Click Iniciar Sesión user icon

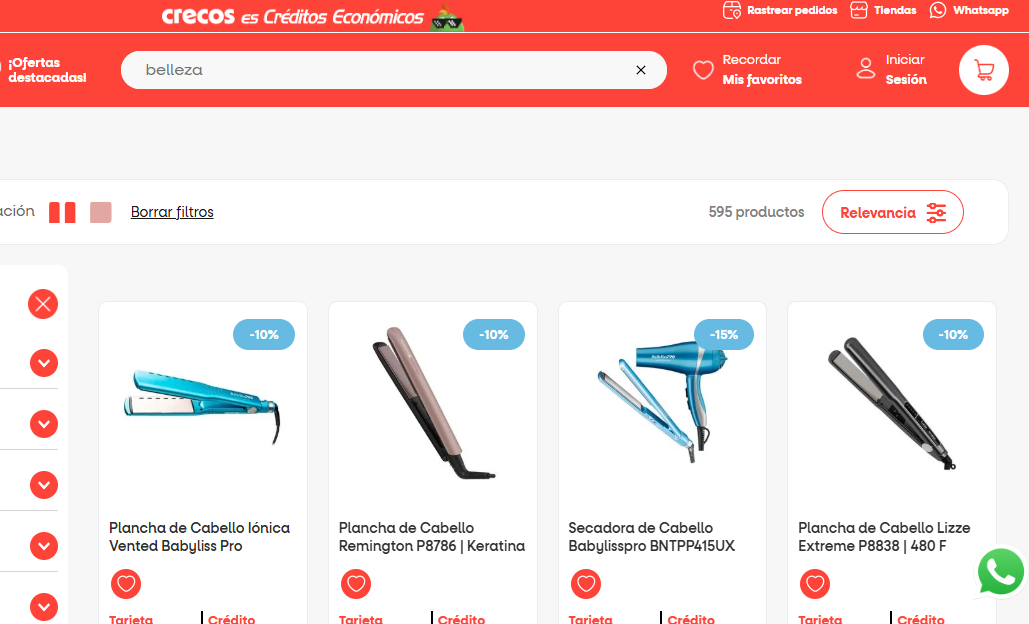(x=866, y=68)
